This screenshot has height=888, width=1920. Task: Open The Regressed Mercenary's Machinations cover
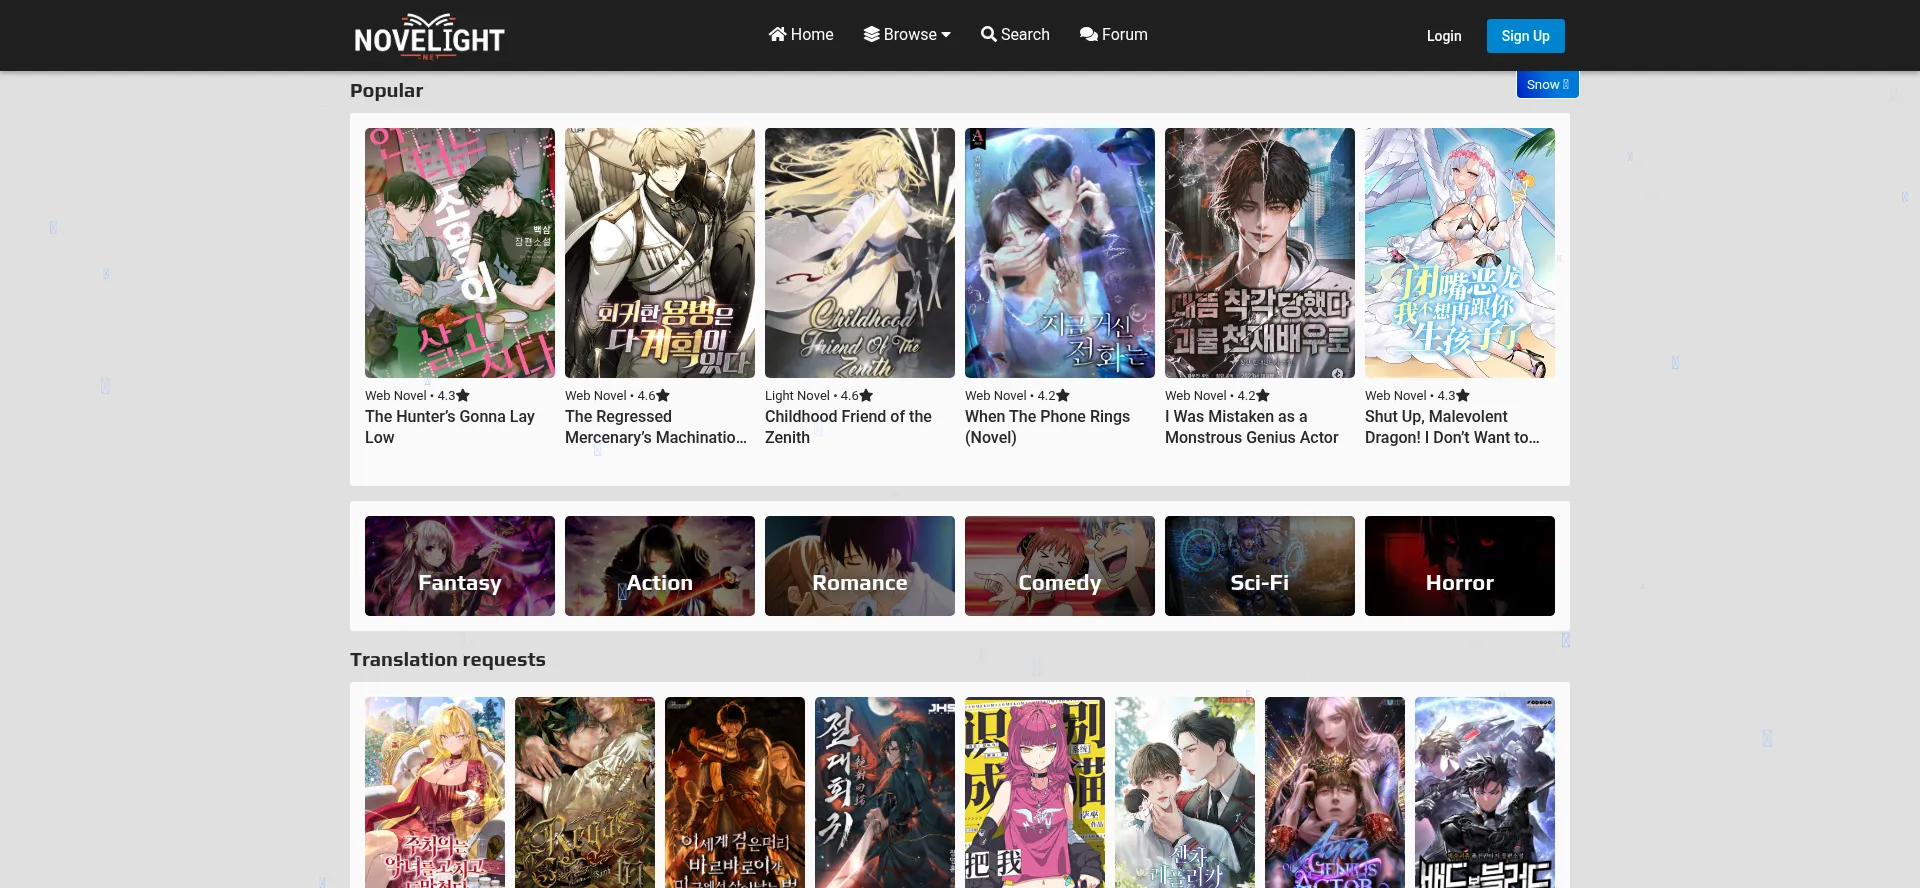[x=660, y=253]
